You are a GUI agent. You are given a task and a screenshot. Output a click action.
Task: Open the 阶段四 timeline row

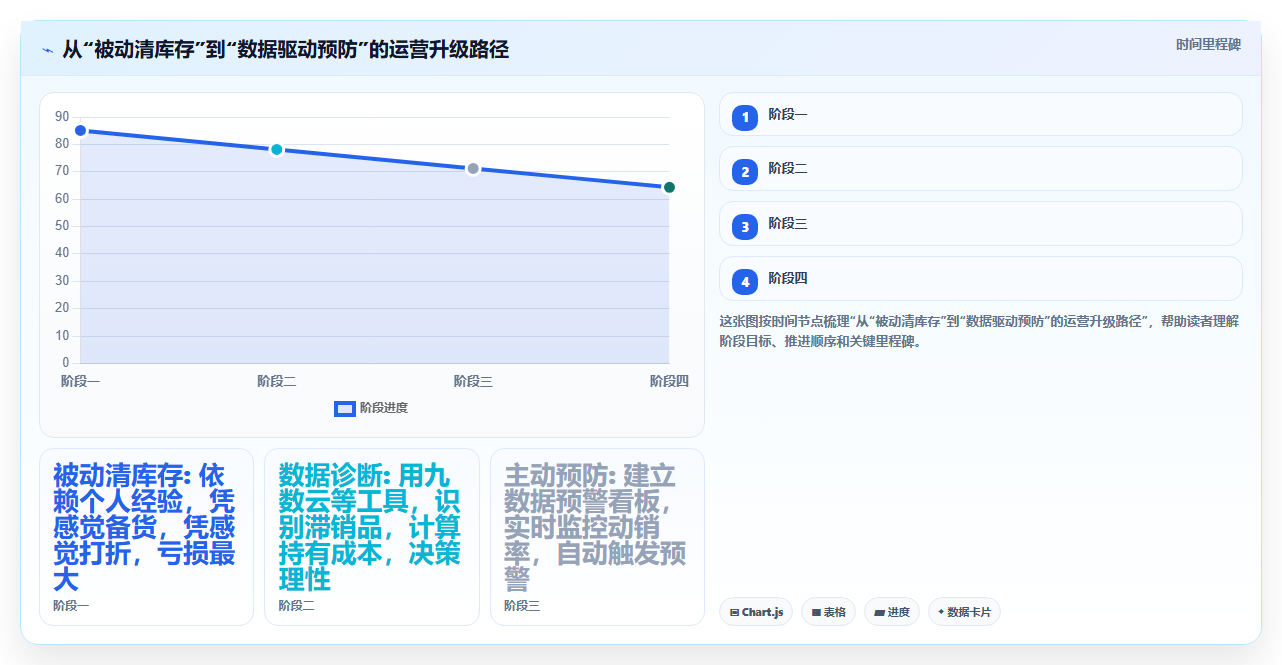click(980, 279)
